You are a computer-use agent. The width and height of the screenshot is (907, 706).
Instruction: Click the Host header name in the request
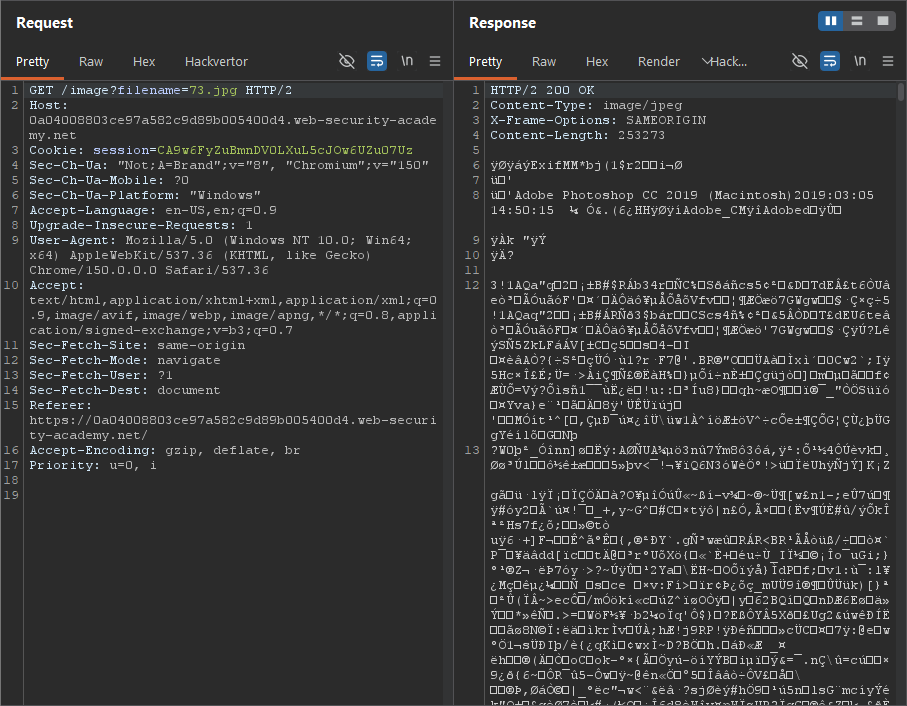coord(48,105)
